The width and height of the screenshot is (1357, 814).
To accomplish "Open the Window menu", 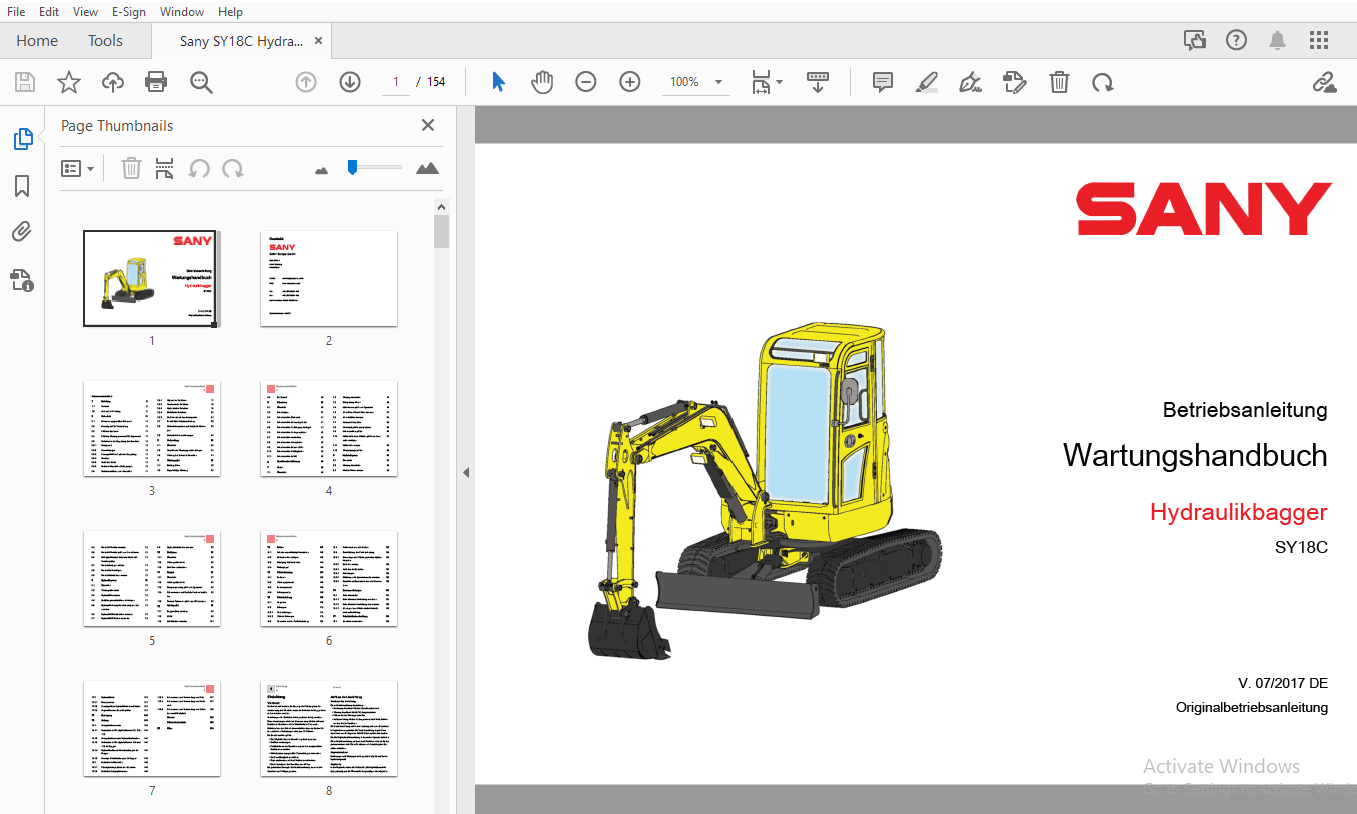I will (x=182, y=12).
